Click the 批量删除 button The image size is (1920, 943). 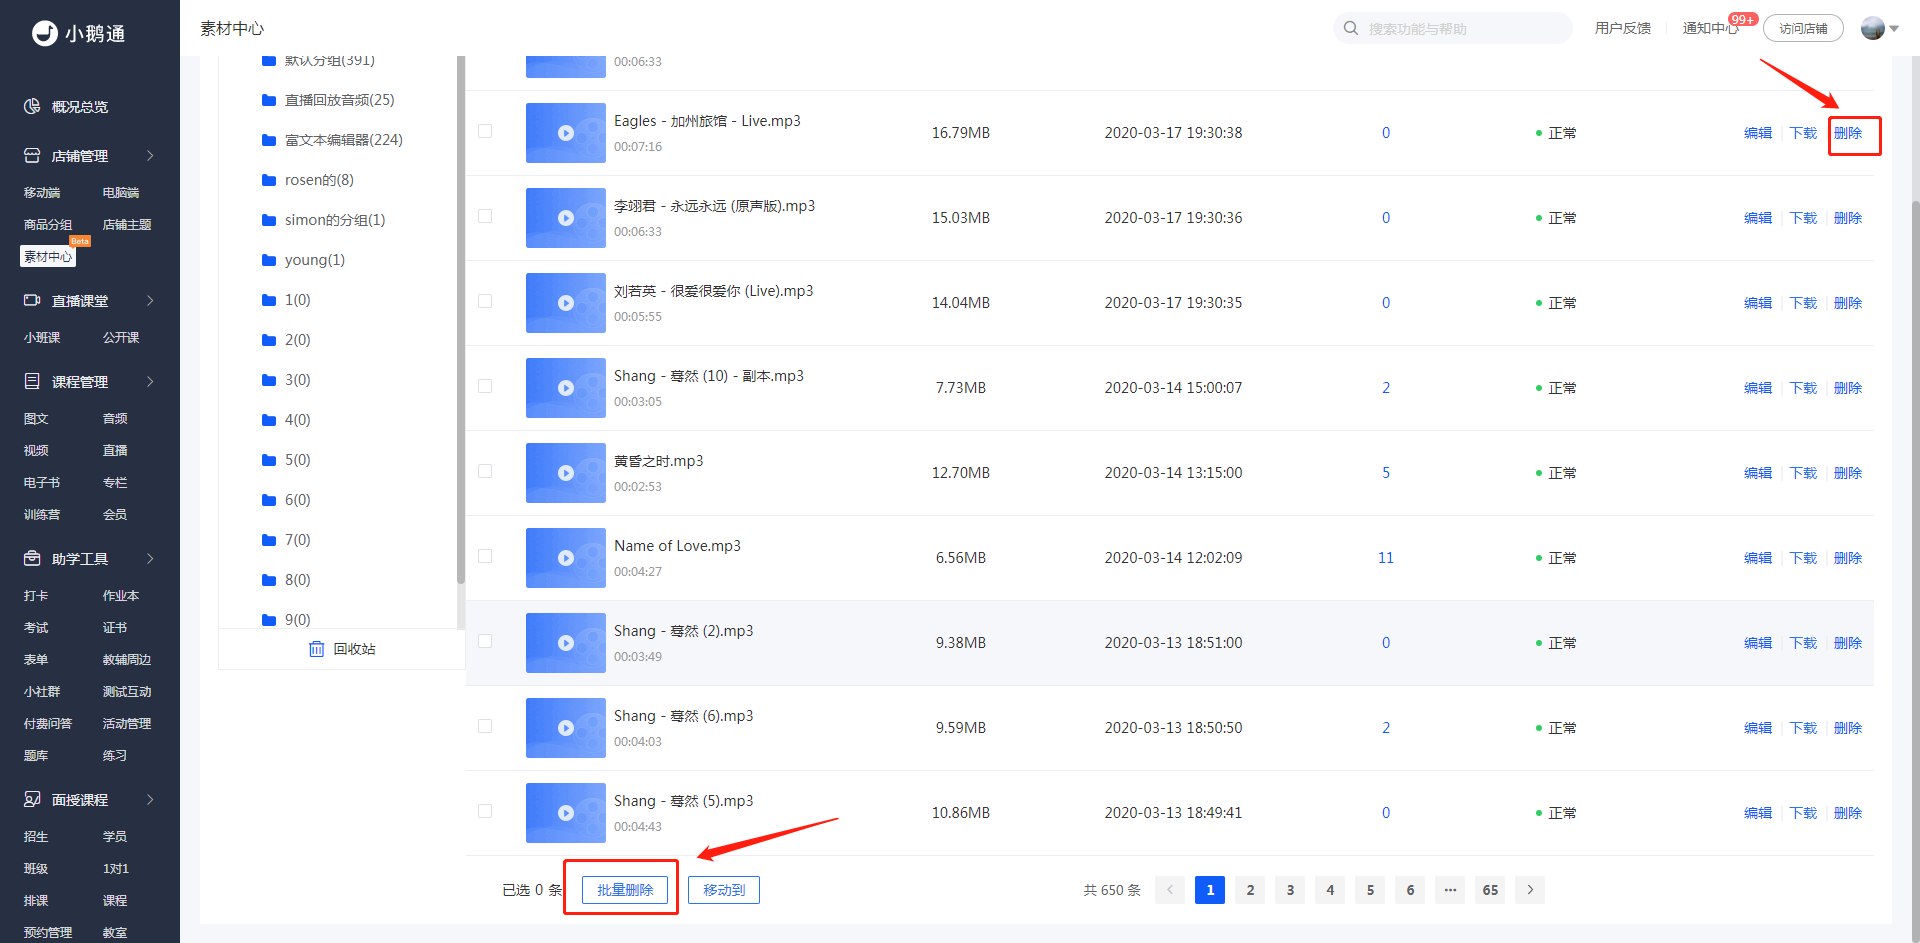(x=625, y=890)
